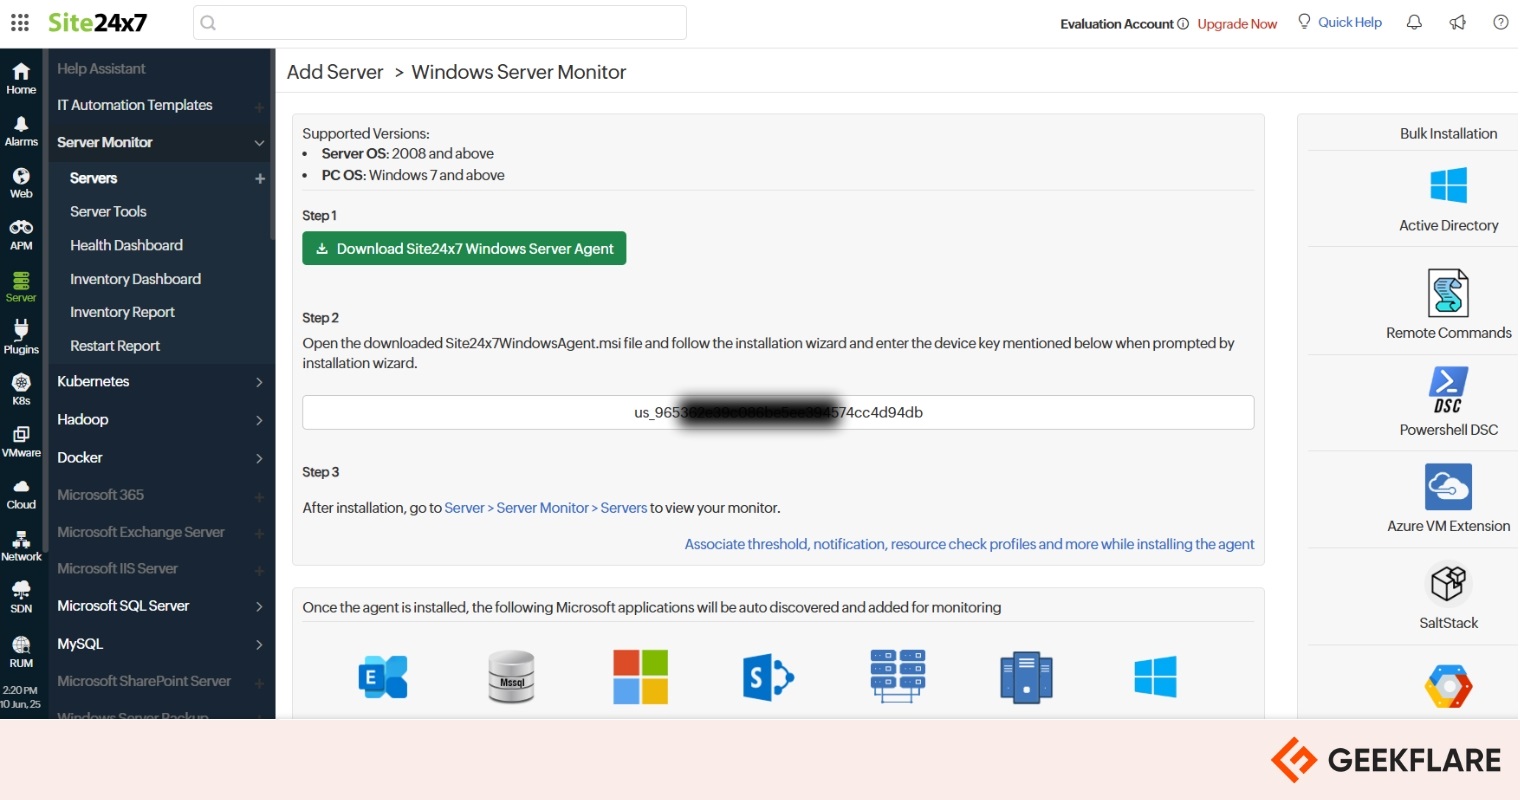
Task: Open Inventory Dashboard in the sidebar
Action: click(135, 279)
